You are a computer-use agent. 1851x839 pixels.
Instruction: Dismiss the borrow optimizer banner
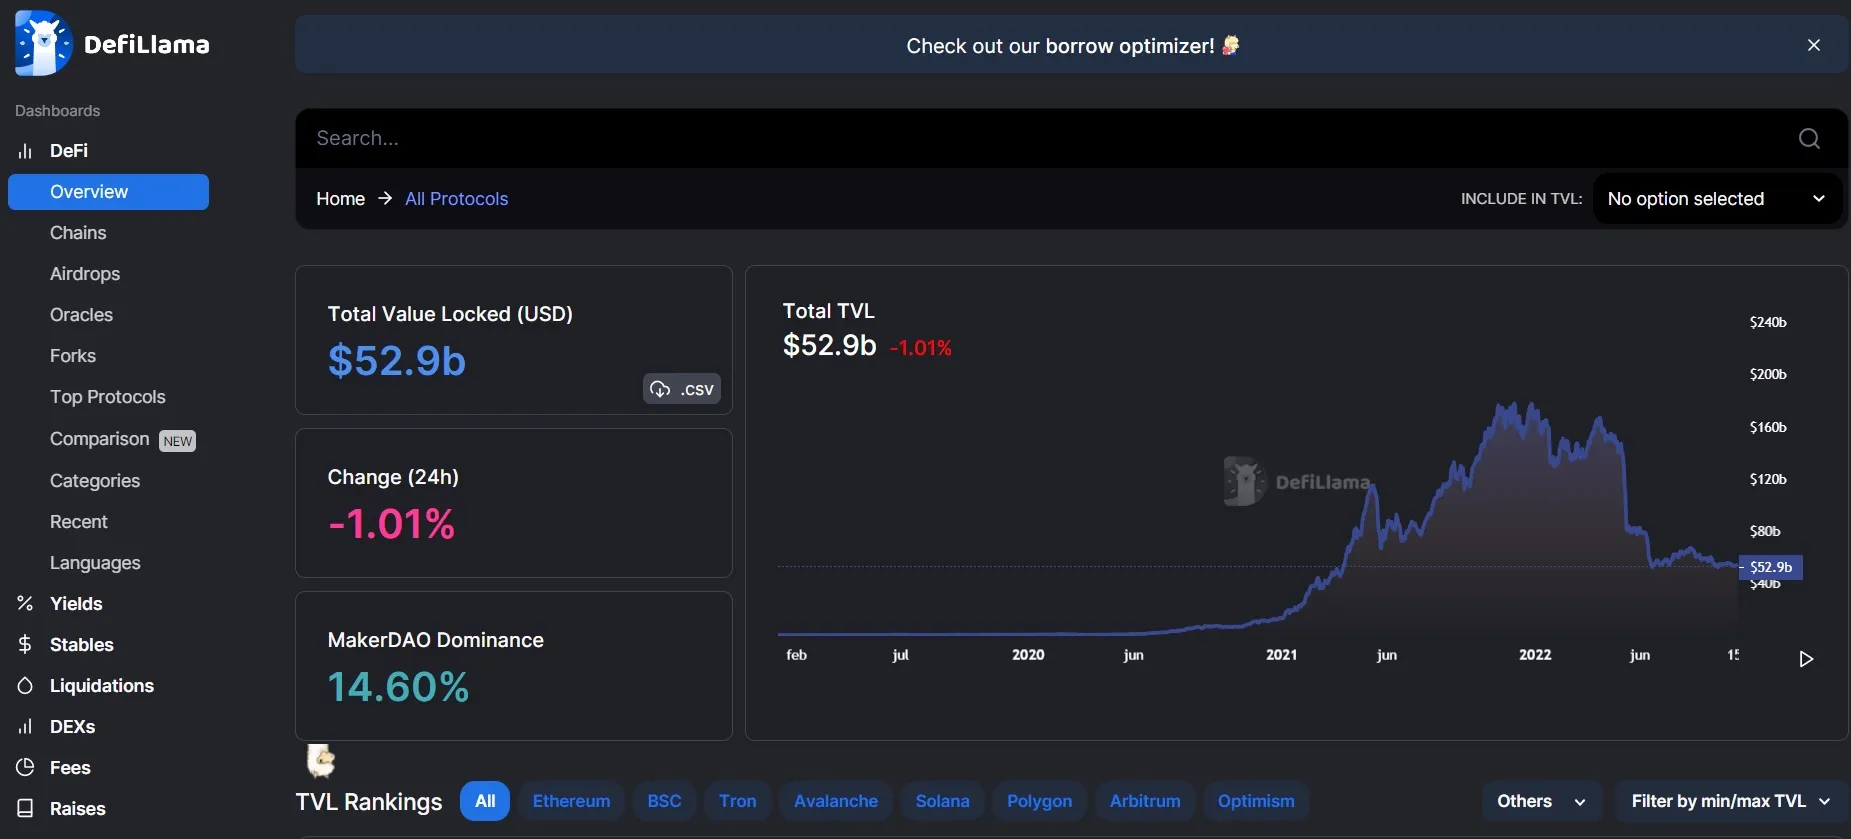pyautogui.click(x=1814, y=45)
